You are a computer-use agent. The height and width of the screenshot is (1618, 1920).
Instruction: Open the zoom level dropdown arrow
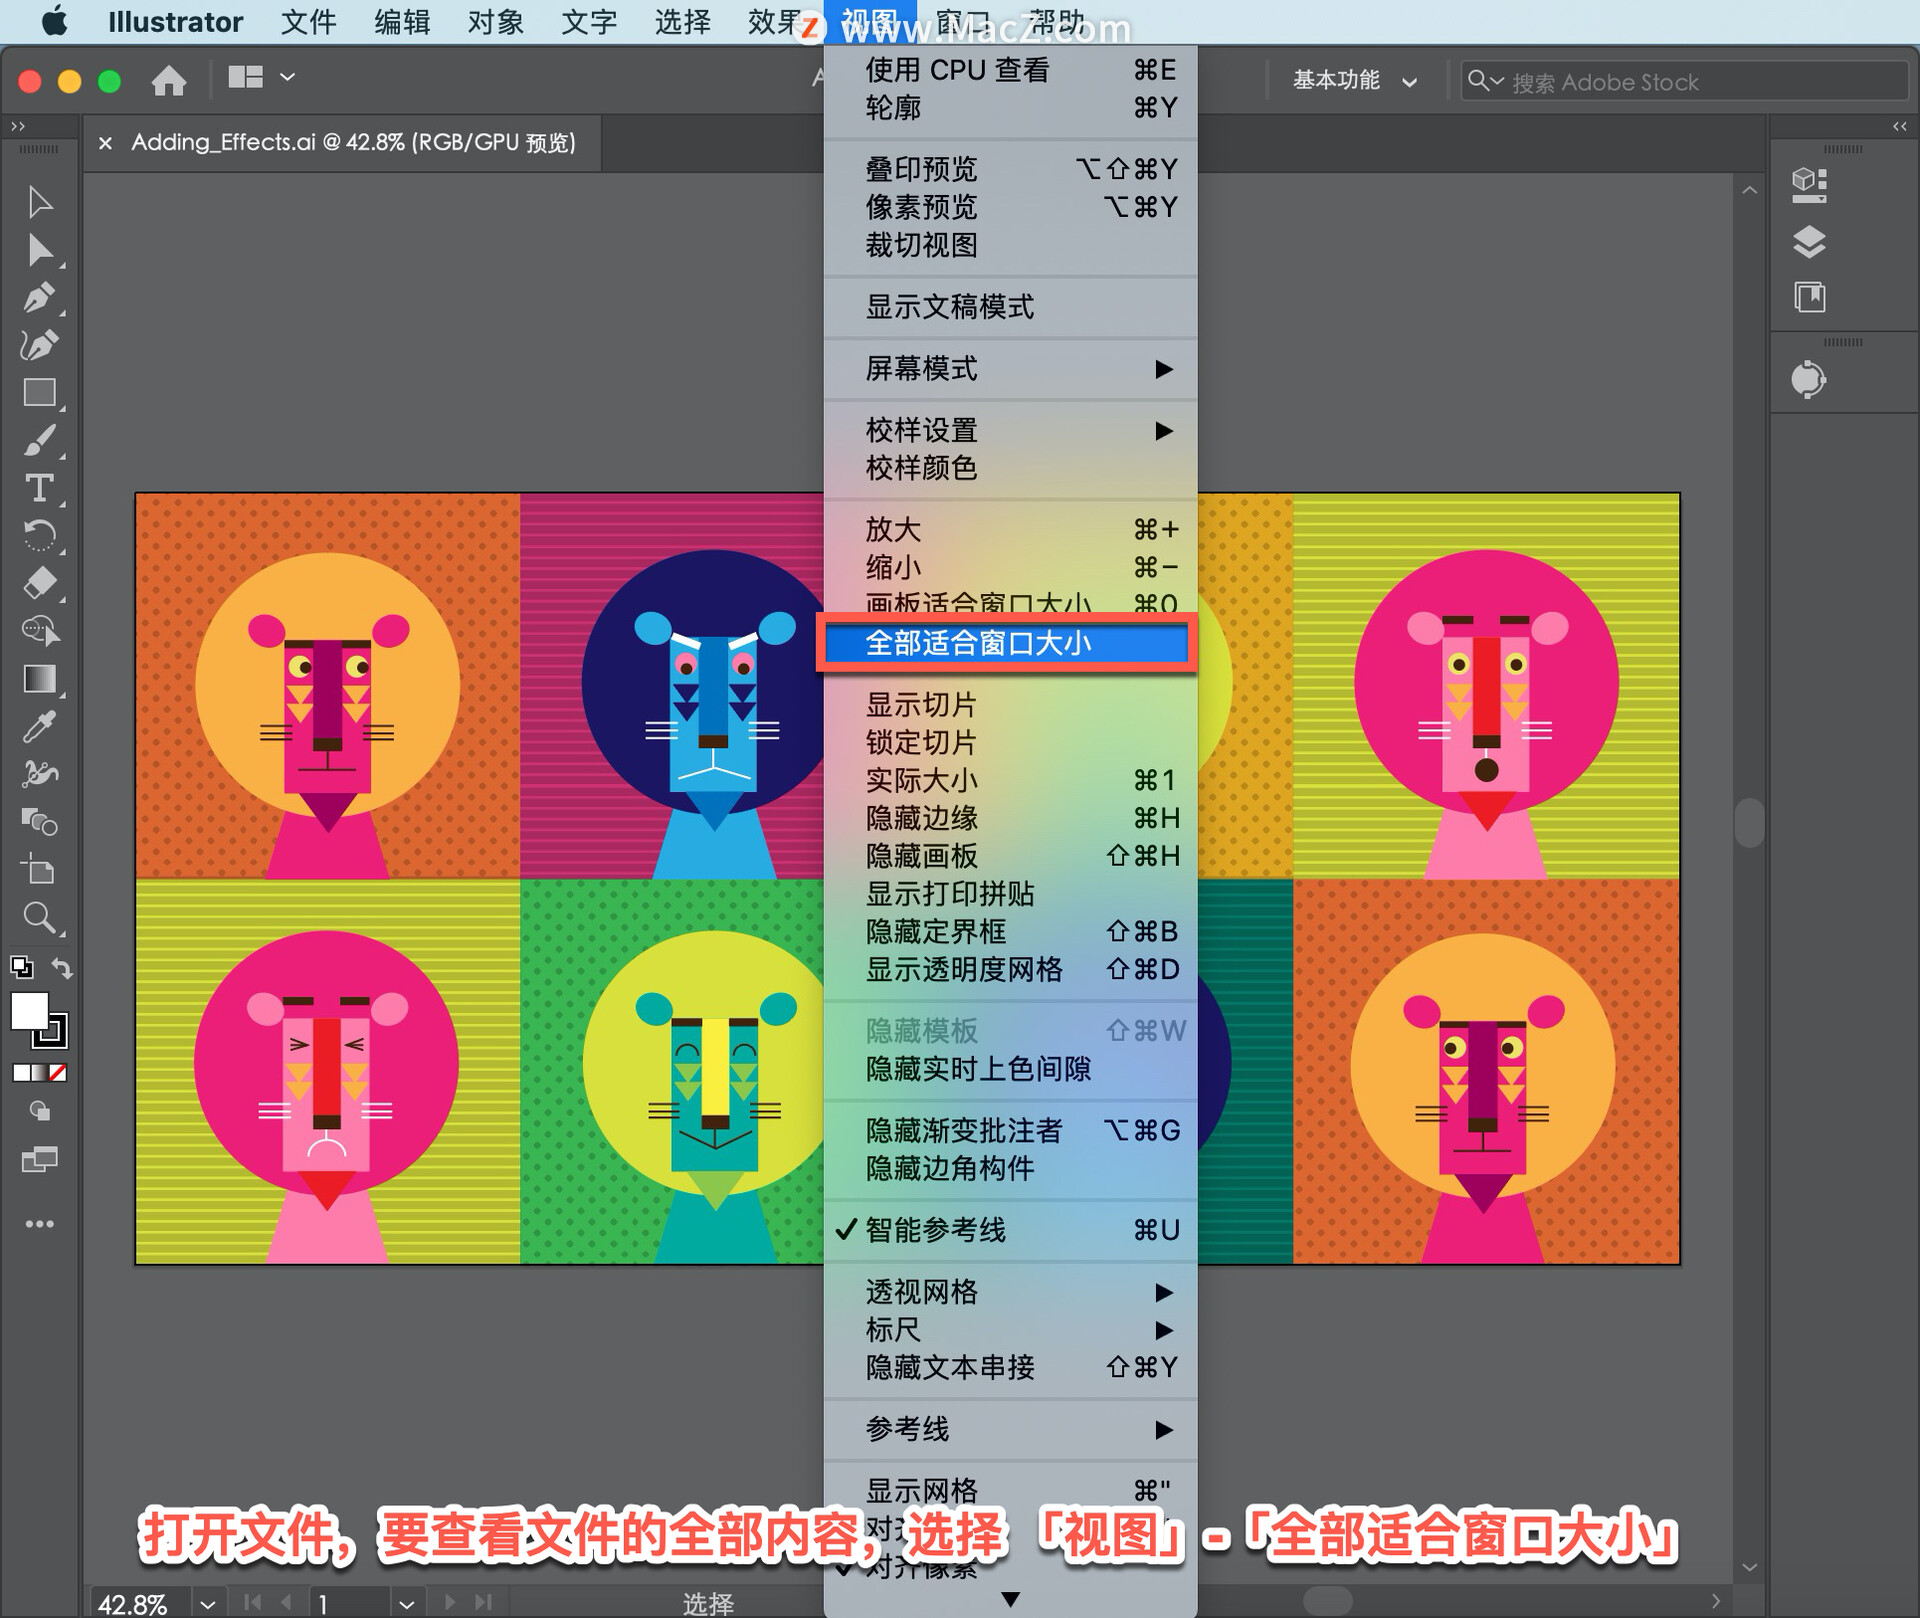(x=207, y=1604)
